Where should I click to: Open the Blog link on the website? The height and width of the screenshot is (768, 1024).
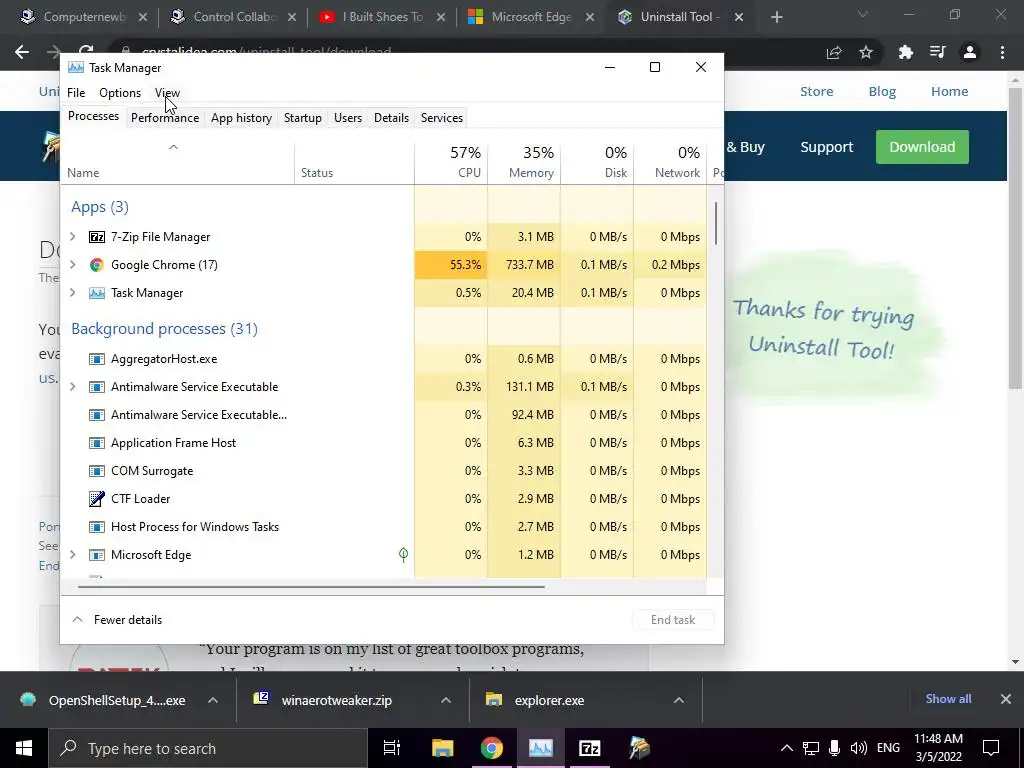pyautogui.click(x=882, y=91)
